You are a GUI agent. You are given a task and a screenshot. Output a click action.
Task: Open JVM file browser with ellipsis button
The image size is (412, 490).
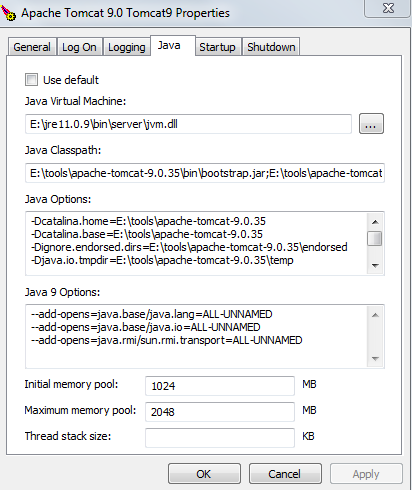[371, 124]
